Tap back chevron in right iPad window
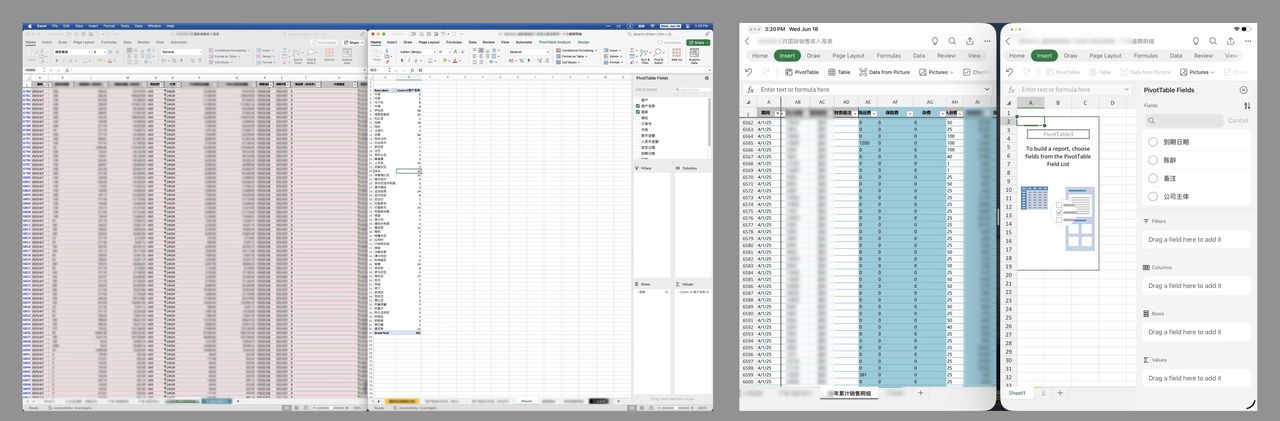 click(1008, 41)
